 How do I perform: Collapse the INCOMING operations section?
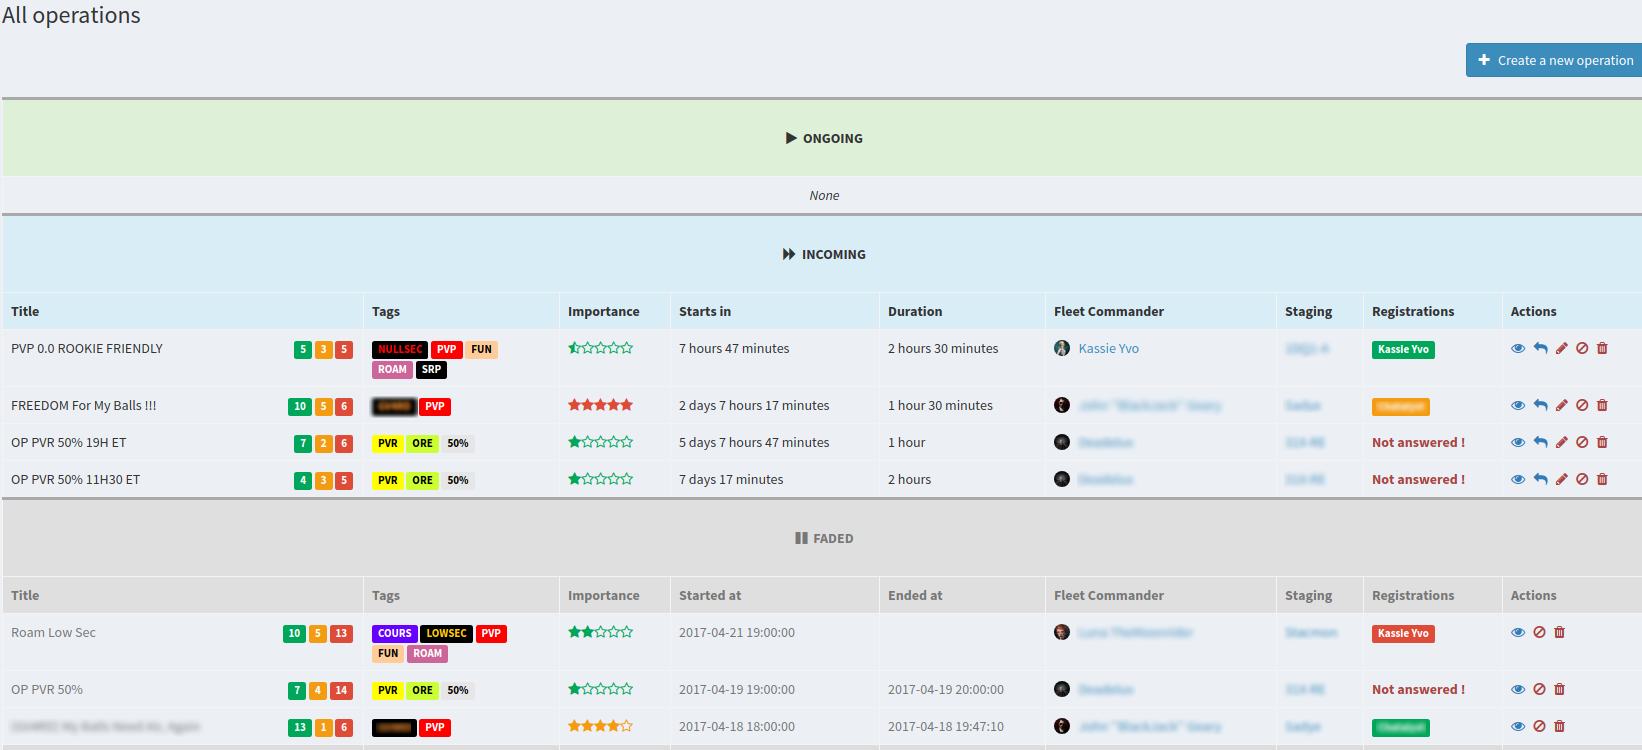(824, 254)
